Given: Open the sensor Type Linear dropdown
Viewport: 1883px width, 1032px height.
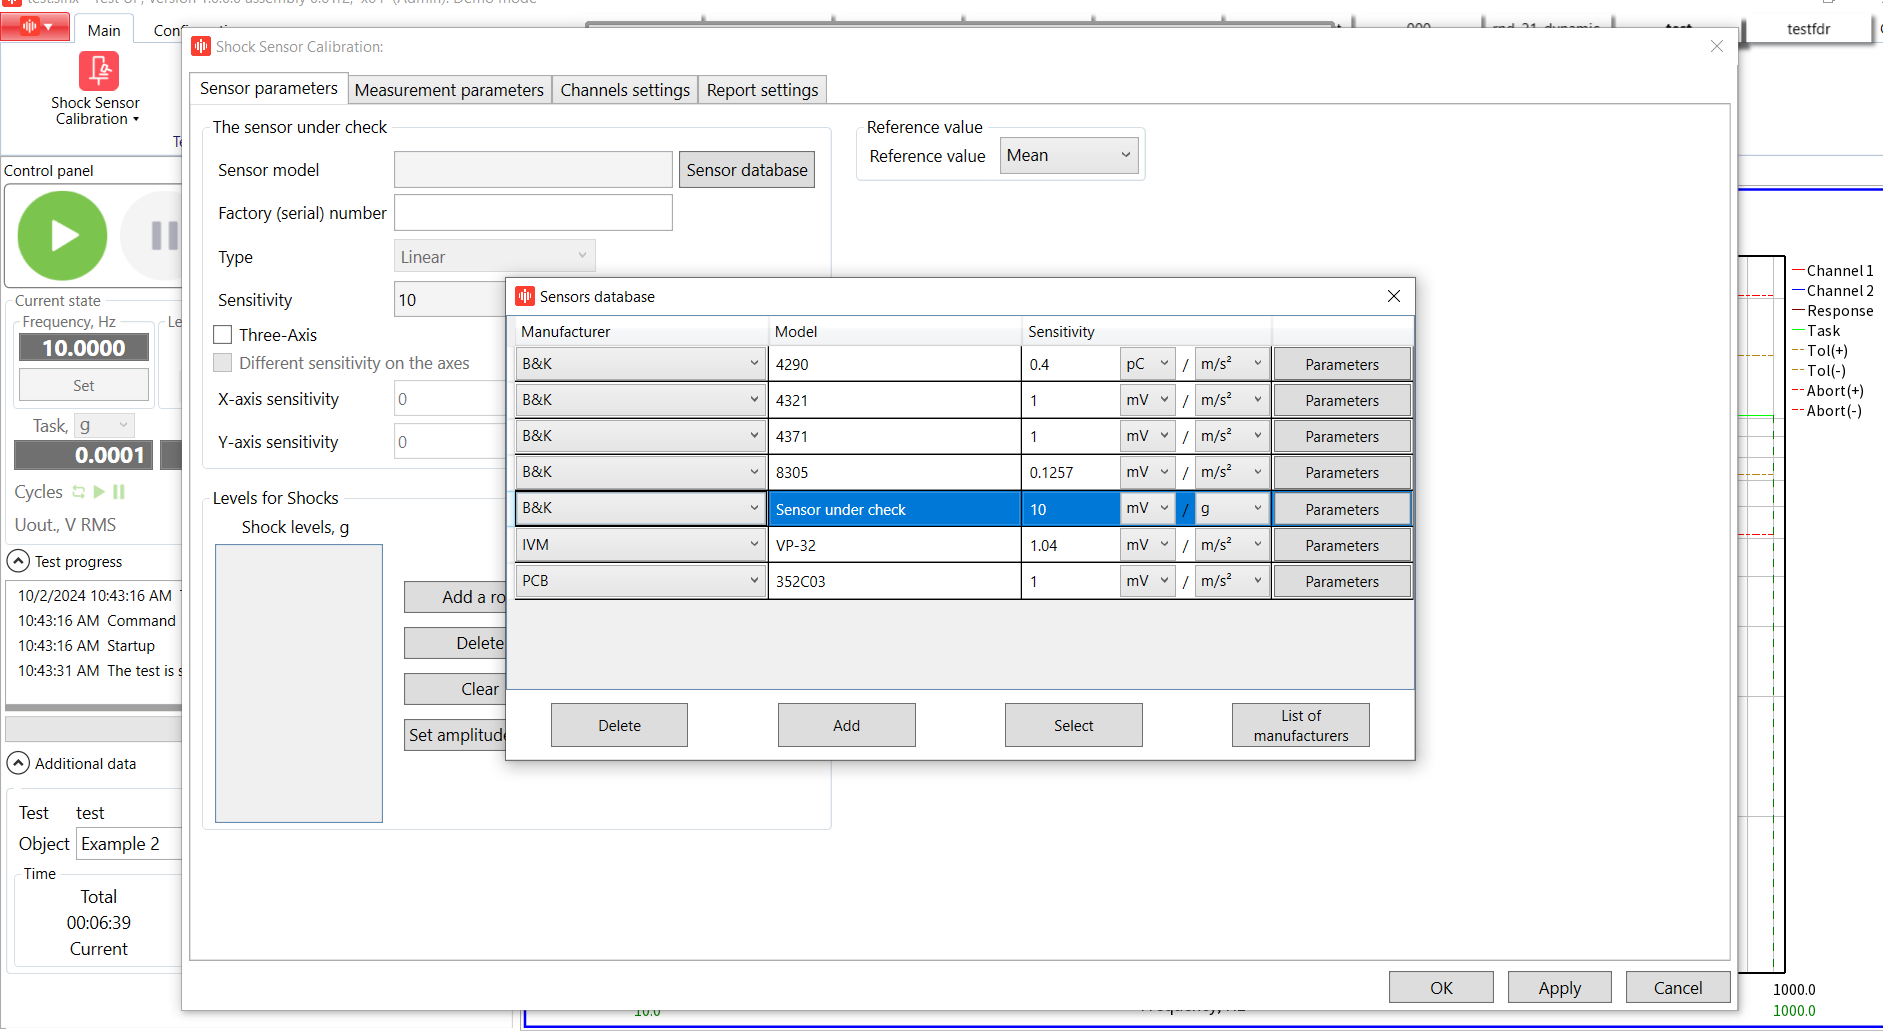Looking at the screenshot, I should tap(494, 257).
